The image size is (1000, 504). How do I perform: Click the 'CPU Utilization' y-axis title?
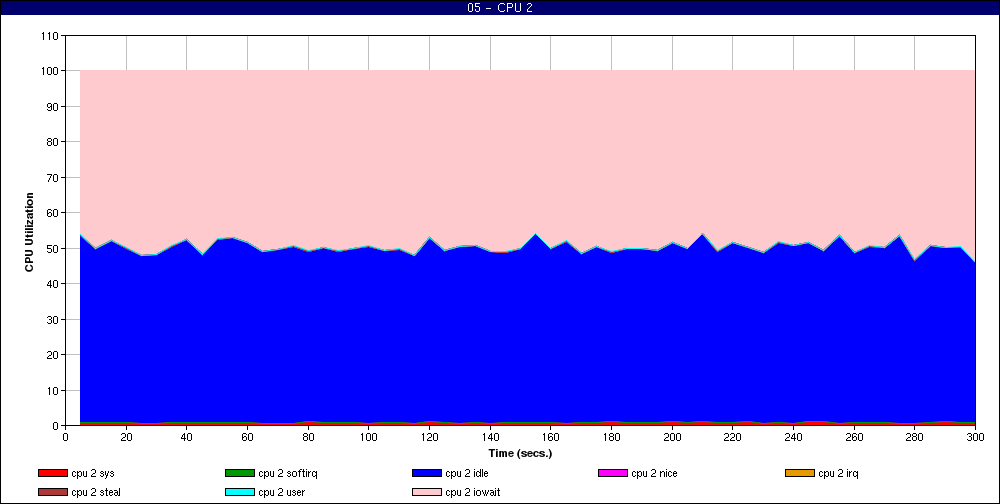pos(29,232)
